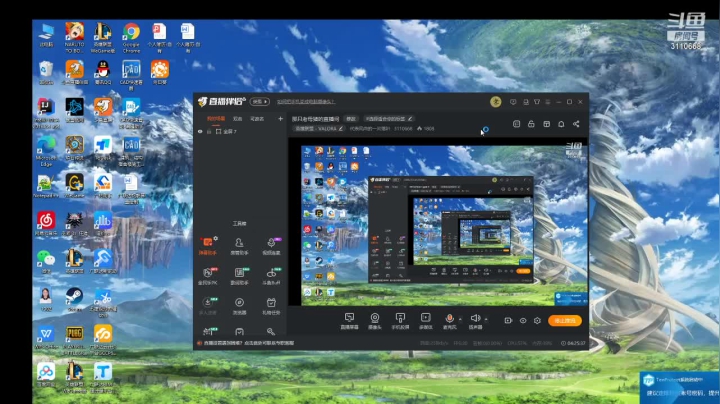Open the QQ penguin desktop icon

103,73
